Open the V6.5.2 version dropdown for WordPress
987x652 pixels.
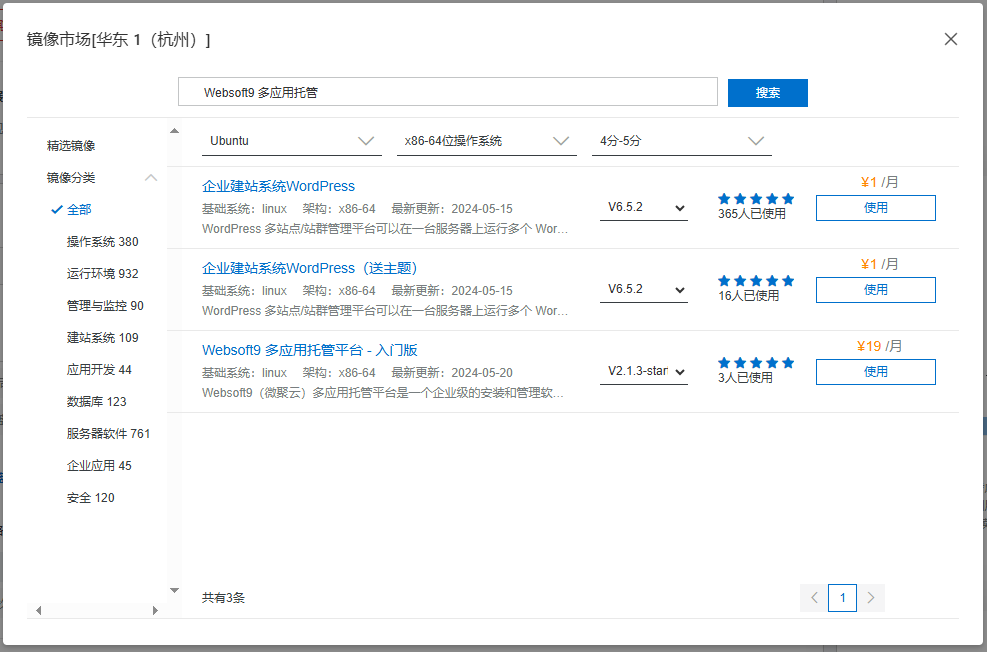(647, 206)
